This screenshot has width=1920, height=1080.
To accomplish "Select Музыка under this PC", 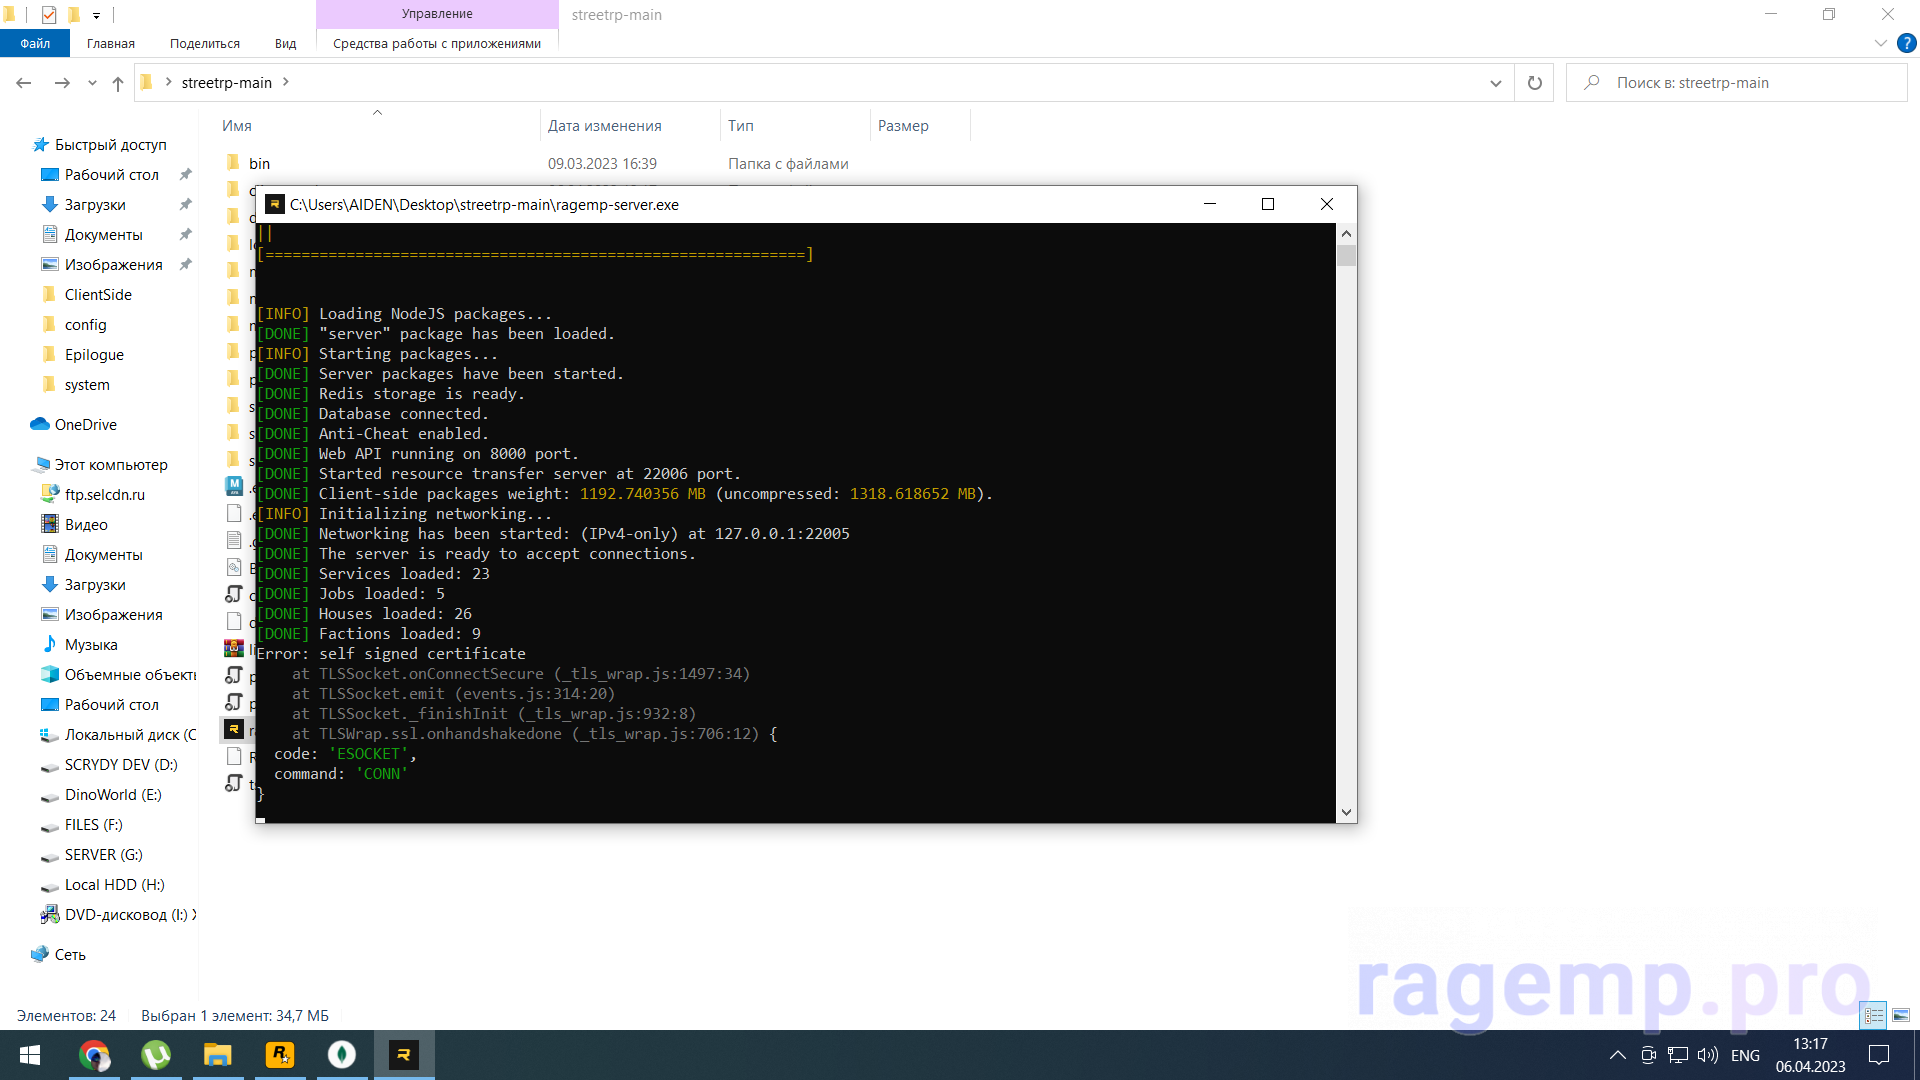I will (90, 645).
